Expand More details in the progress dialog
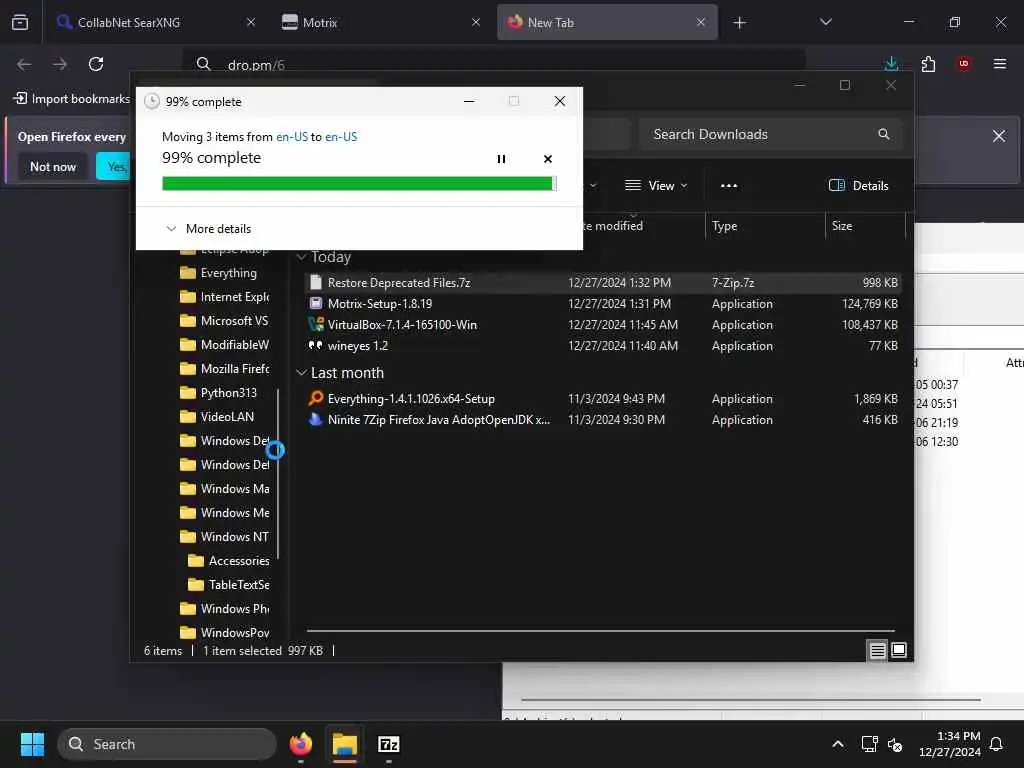The height and width of the screenshot is (768, 1024). (209, 229)
